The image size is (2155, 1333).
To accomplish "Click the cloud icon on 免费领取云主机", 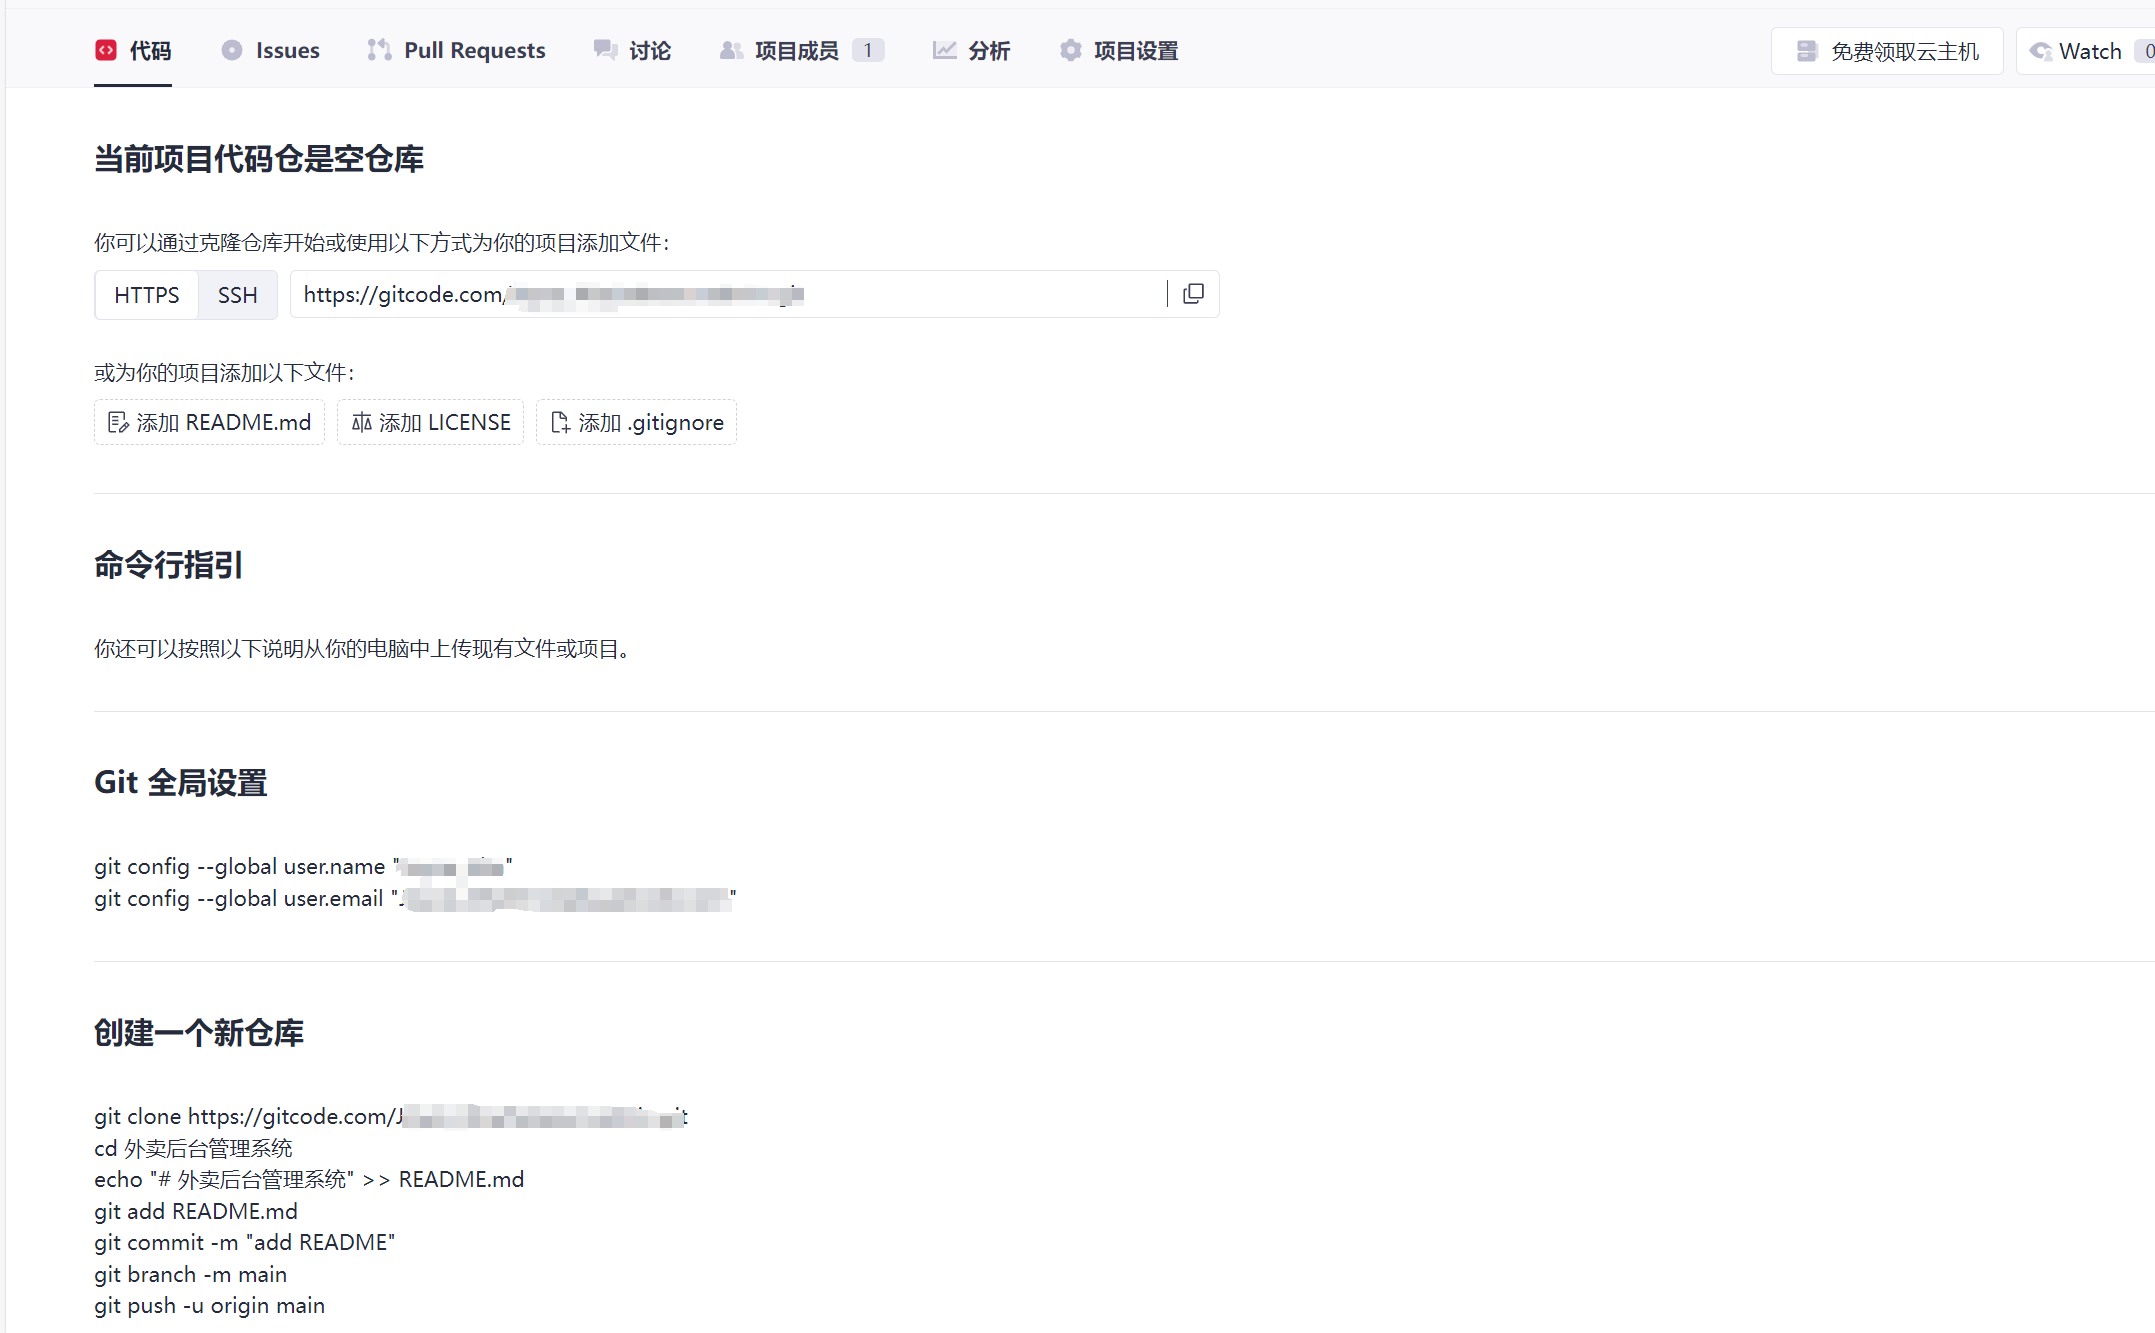I will point(1806,50).
